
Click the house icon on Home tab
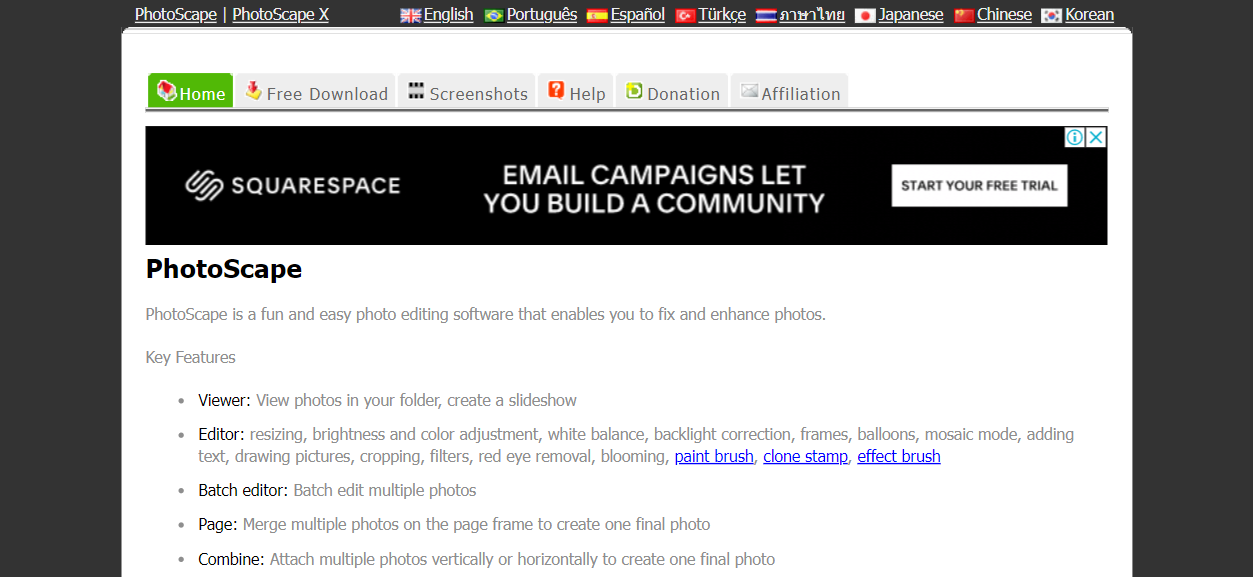coord(166,91)
